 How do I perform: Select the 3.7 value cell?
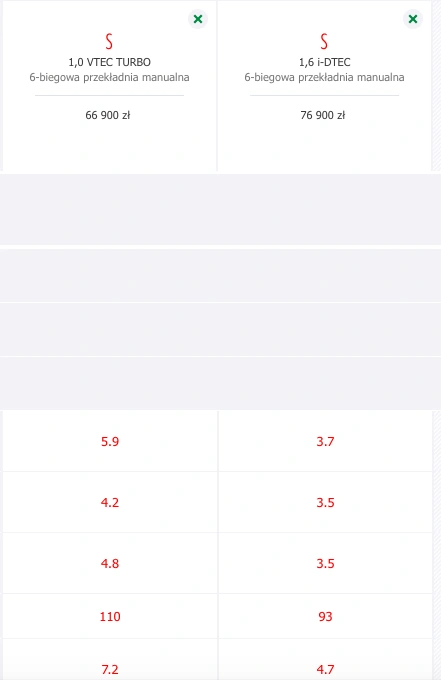325,441
